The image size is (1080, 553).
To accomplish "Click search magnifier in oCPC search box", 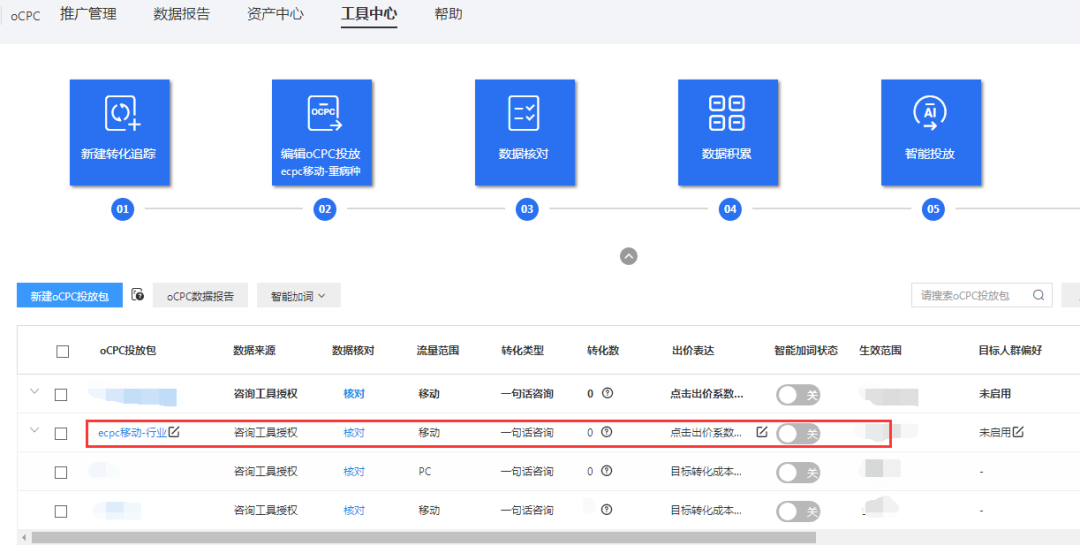I will click(1038, 295).
